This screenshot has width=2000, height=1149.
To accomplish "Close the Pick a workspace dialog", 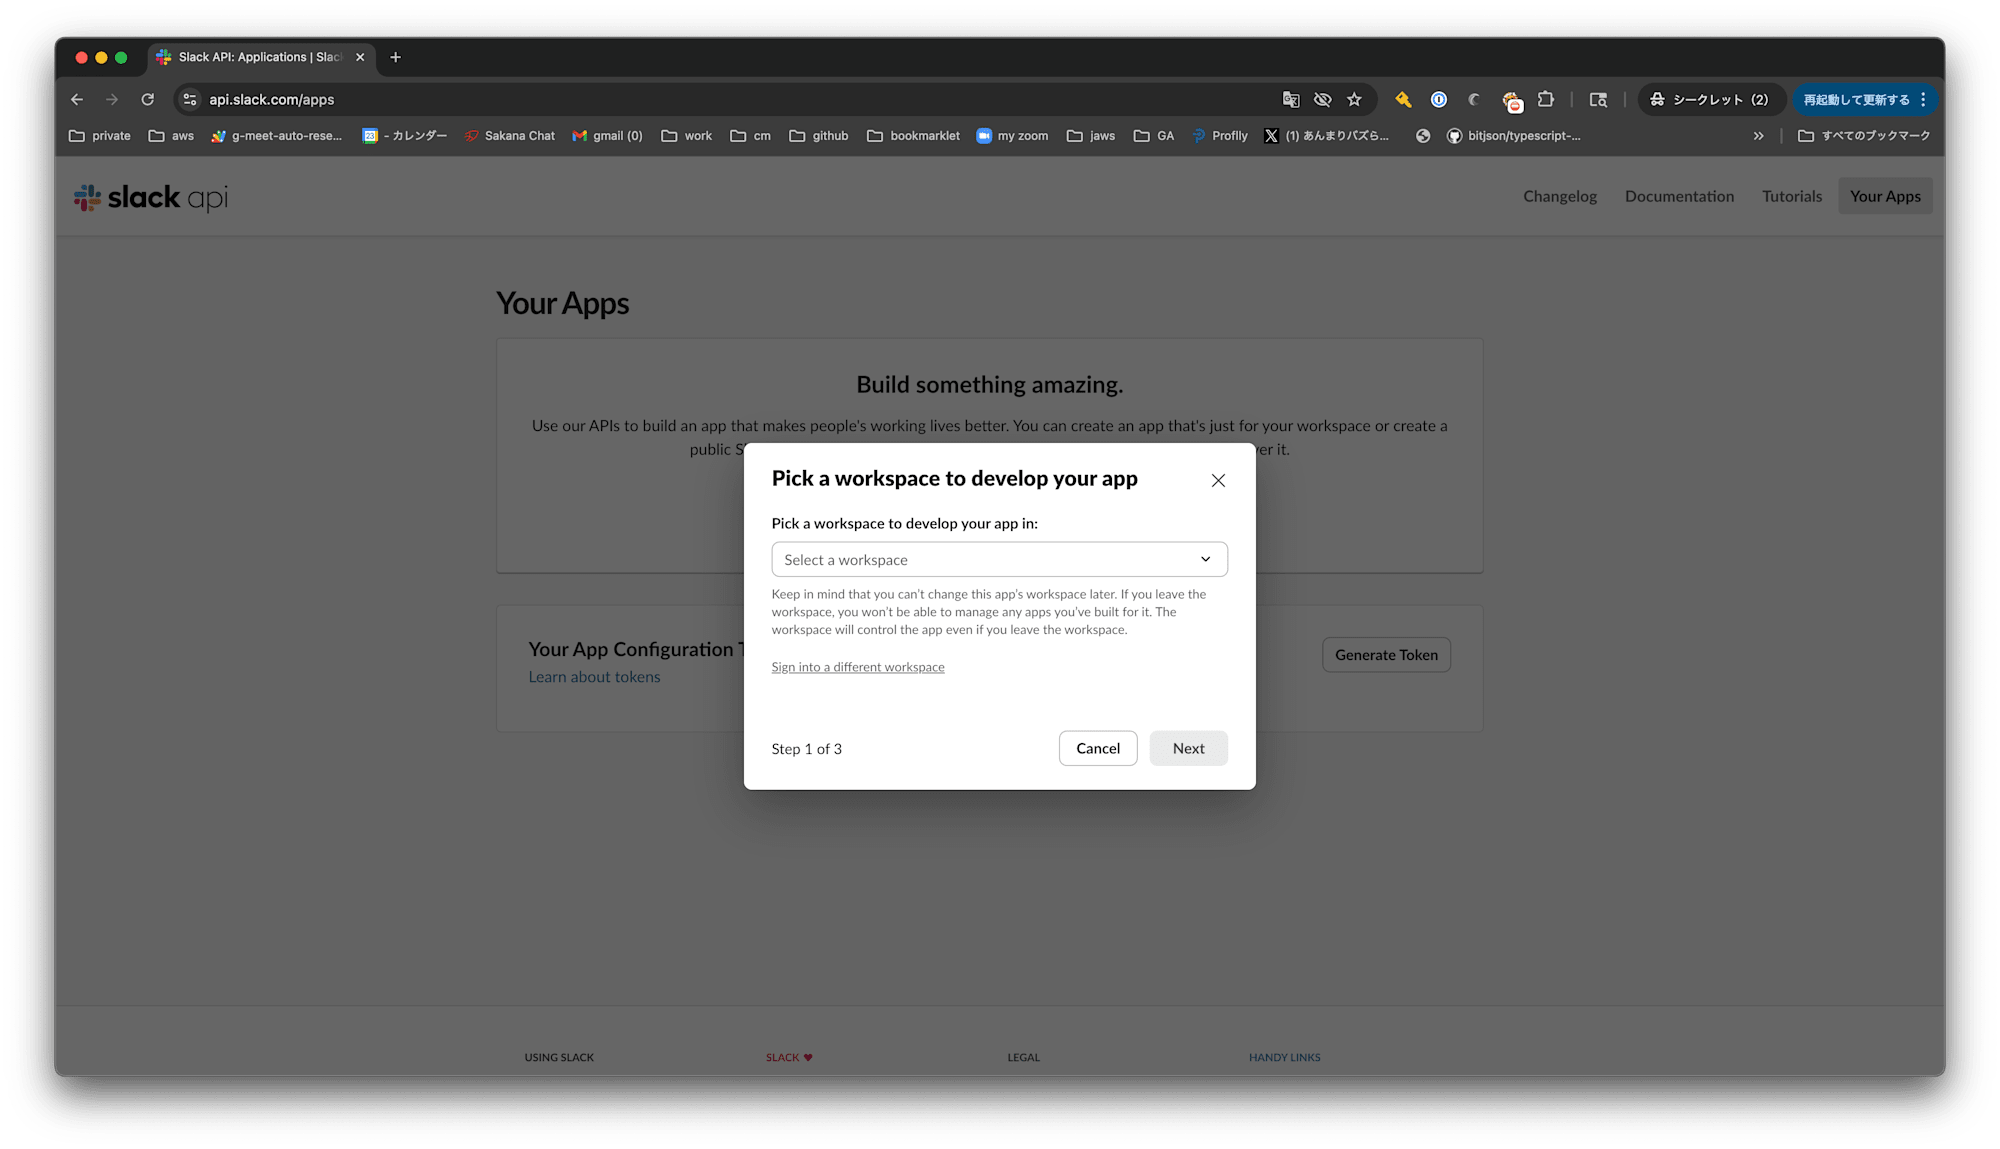I will point(1218,480).
